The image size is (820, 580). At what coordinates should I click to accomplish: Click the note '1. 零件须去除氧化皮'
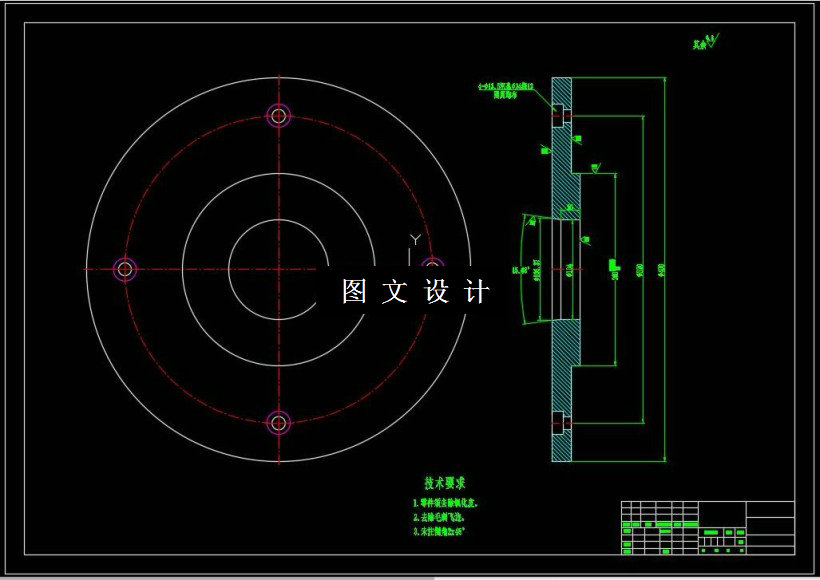pyautogui.click(x=446, y=503)
